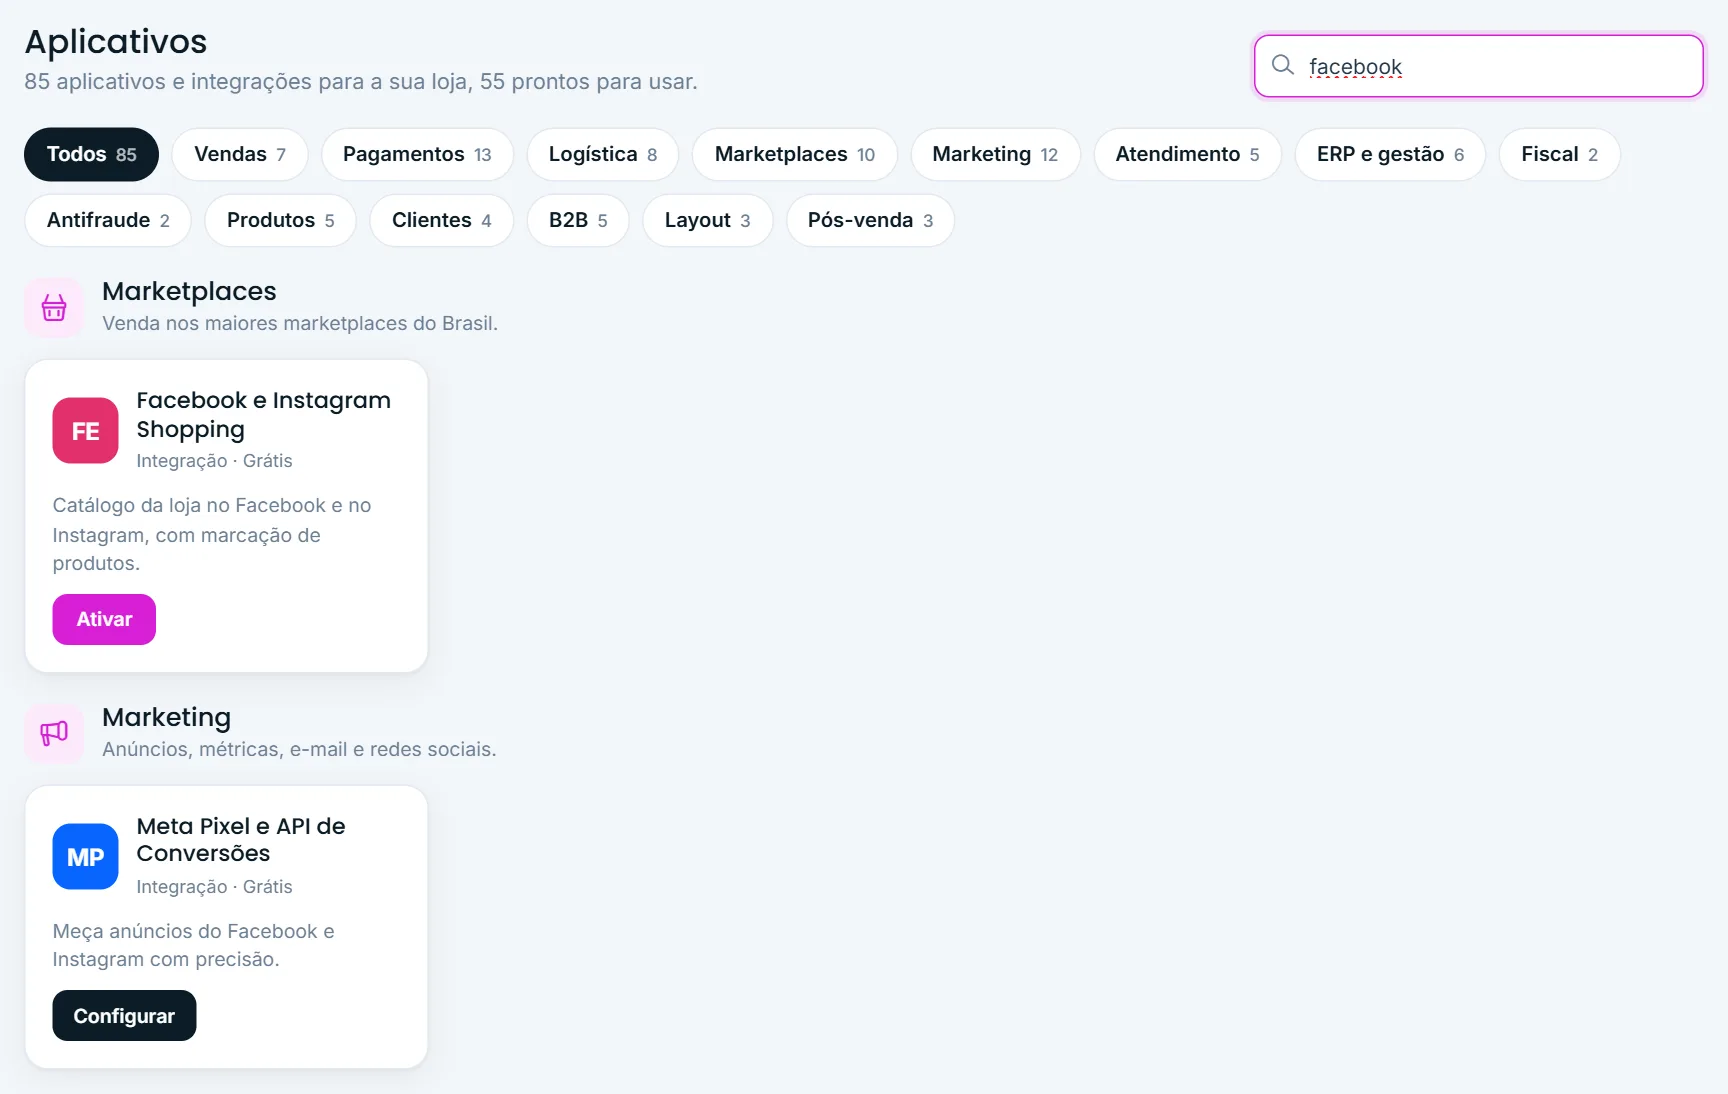The height and width of the screenshot is (1094, 1728).
Task: Show the Produtos category
Action: click(280, 220)
